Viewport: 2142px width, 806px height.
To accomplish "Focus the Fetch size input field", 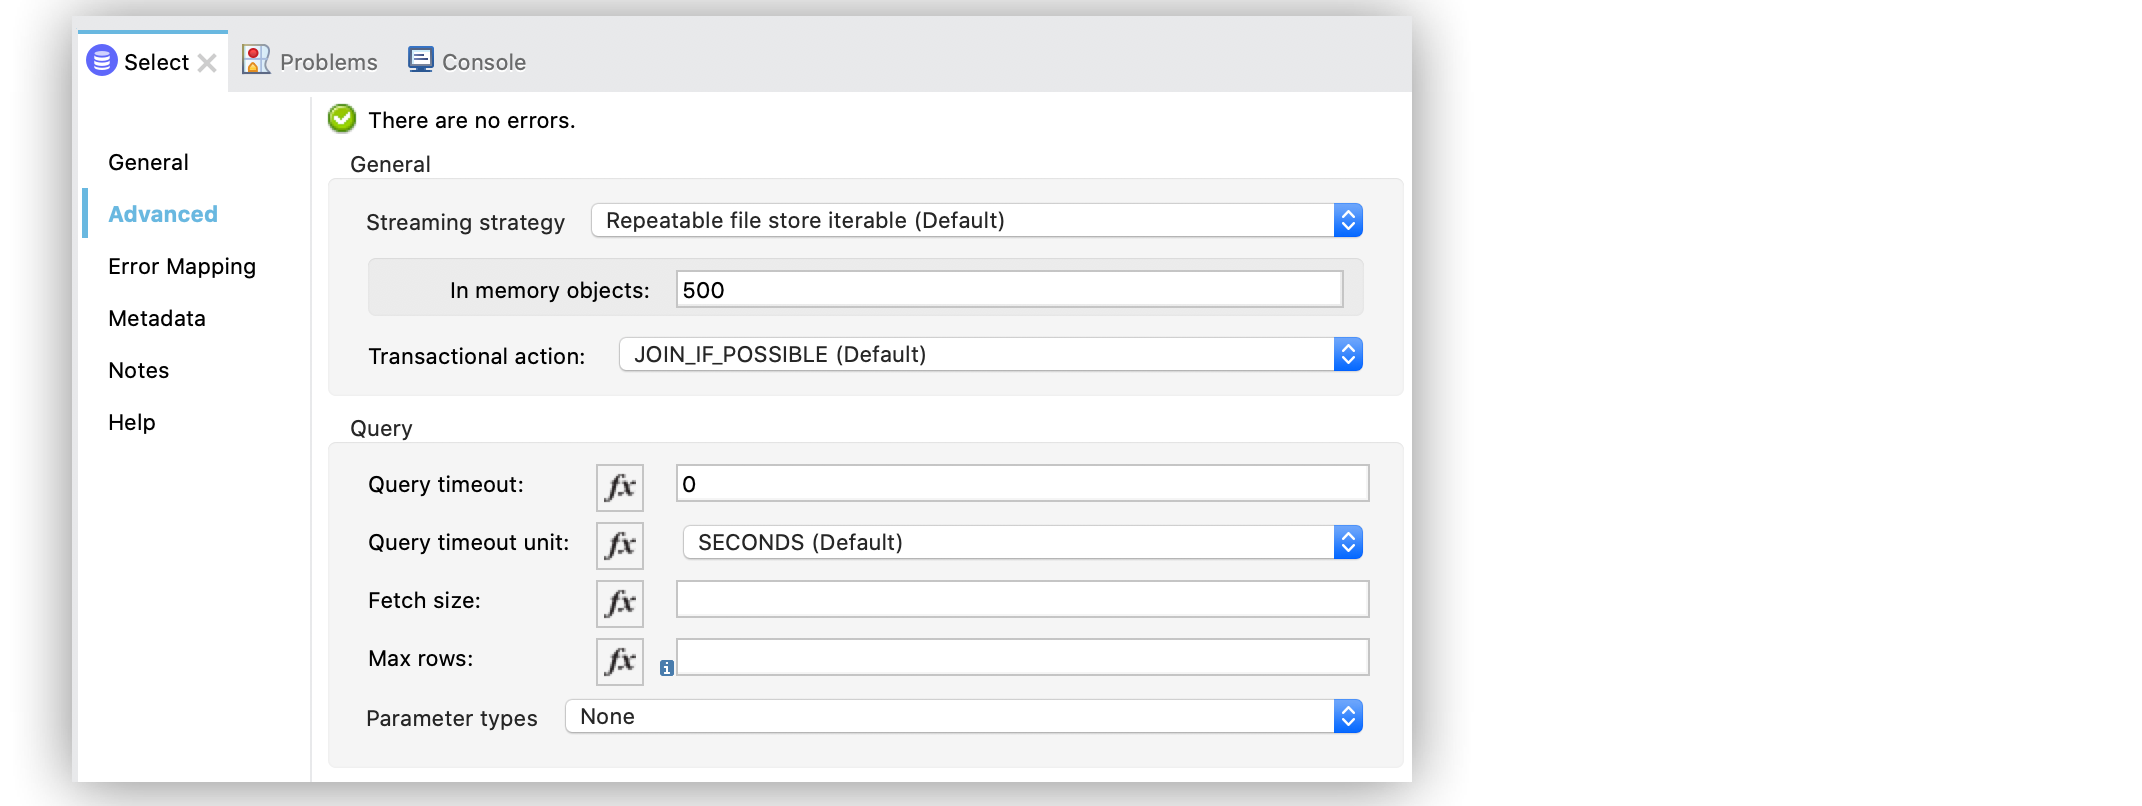I will (1021, 600).
